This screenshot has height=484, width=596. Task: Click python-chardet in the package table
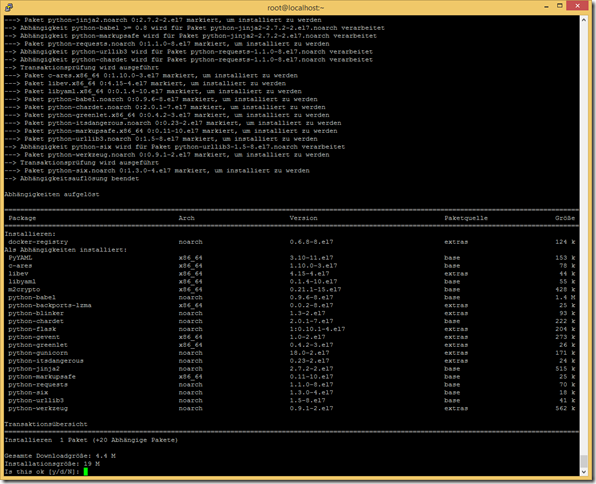click(x=36, y=321)
